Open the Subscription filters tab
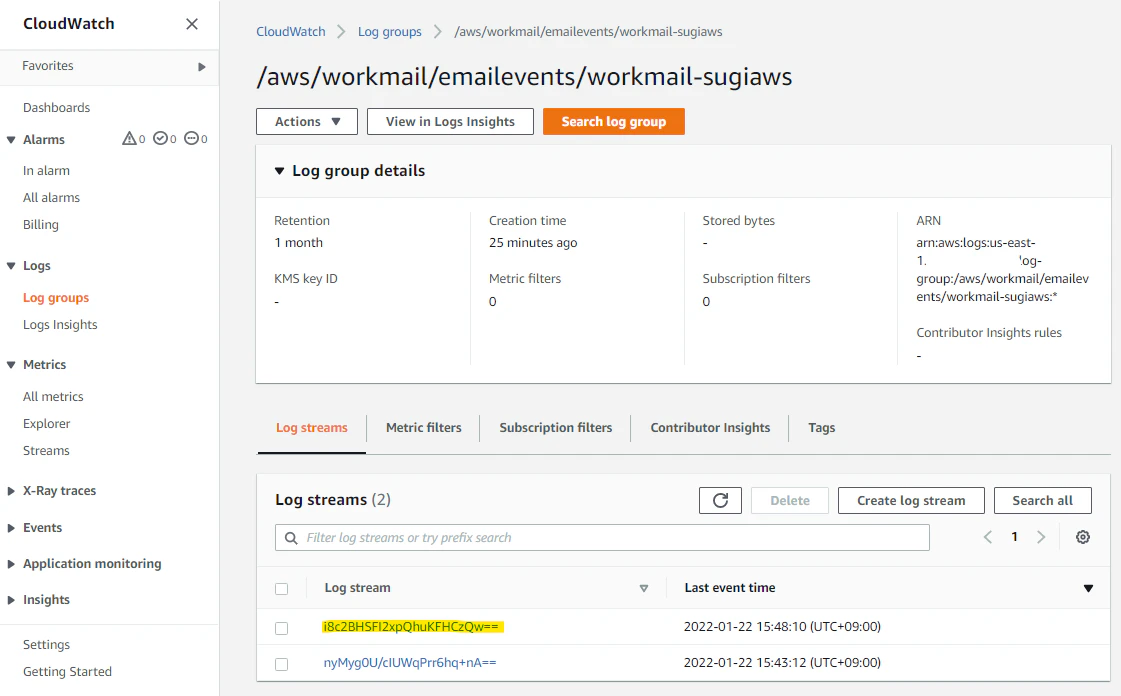Viewport: 1121px width, 696px height. pyautogui.click(x=555, y=427)
